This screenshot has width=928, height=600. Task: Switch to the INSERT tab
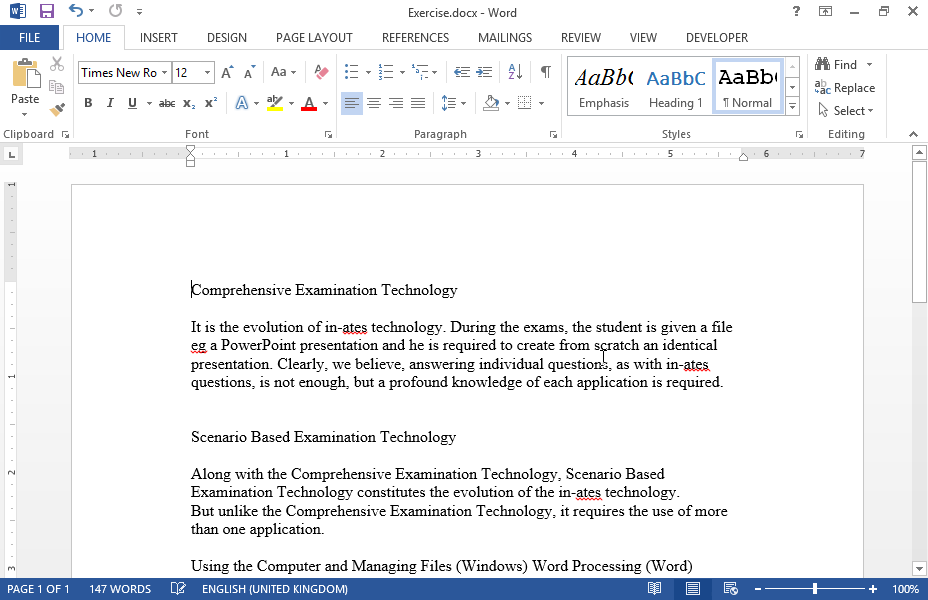tap(159, 38)
